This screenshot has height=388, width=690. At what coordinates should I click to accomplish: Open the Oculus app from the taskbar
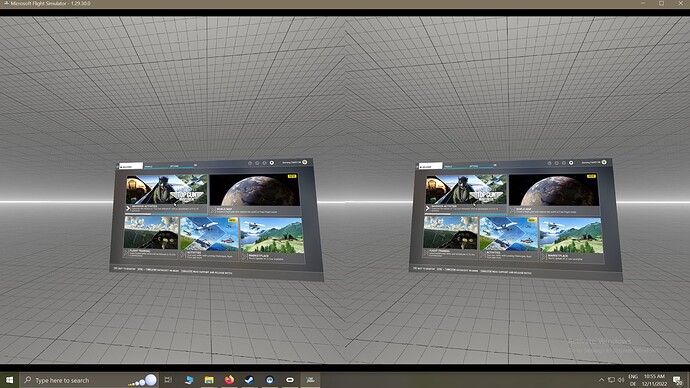coord(290,380)
